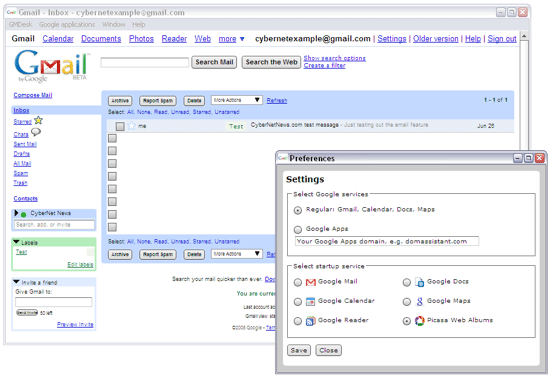
Task: Click the Gmail window title bar icon
Action: 12,13
